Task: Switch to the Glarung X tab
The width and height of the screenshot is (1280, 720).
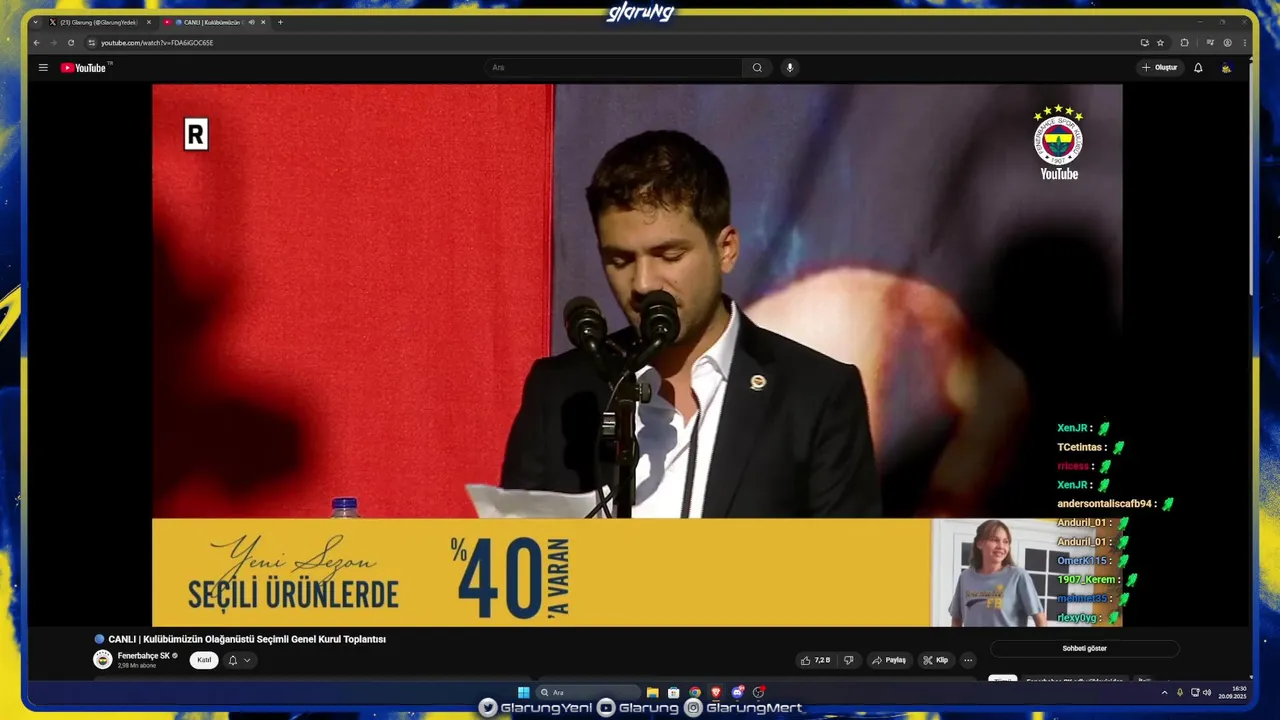Action: [97, 22]
